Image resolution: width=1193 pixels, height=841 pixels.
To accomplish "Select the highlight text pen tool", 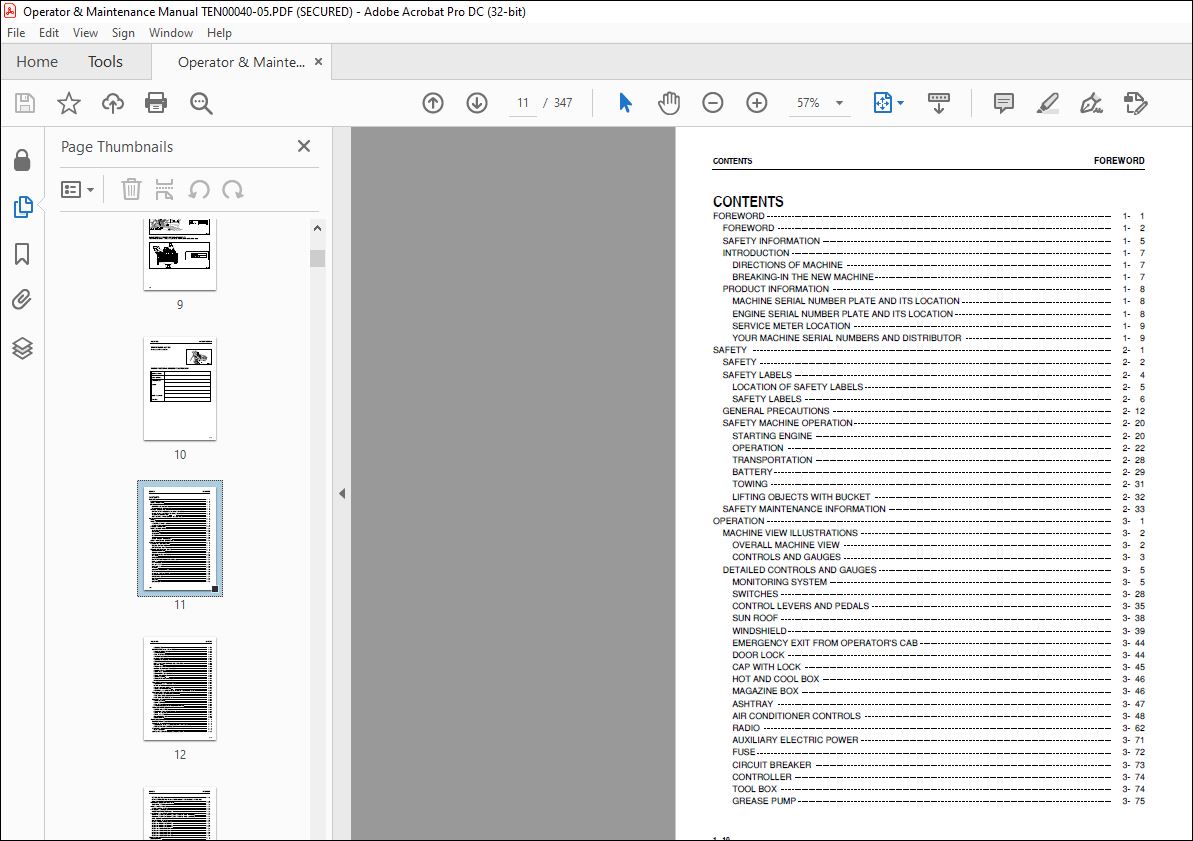I will (x=1048, y=103).
